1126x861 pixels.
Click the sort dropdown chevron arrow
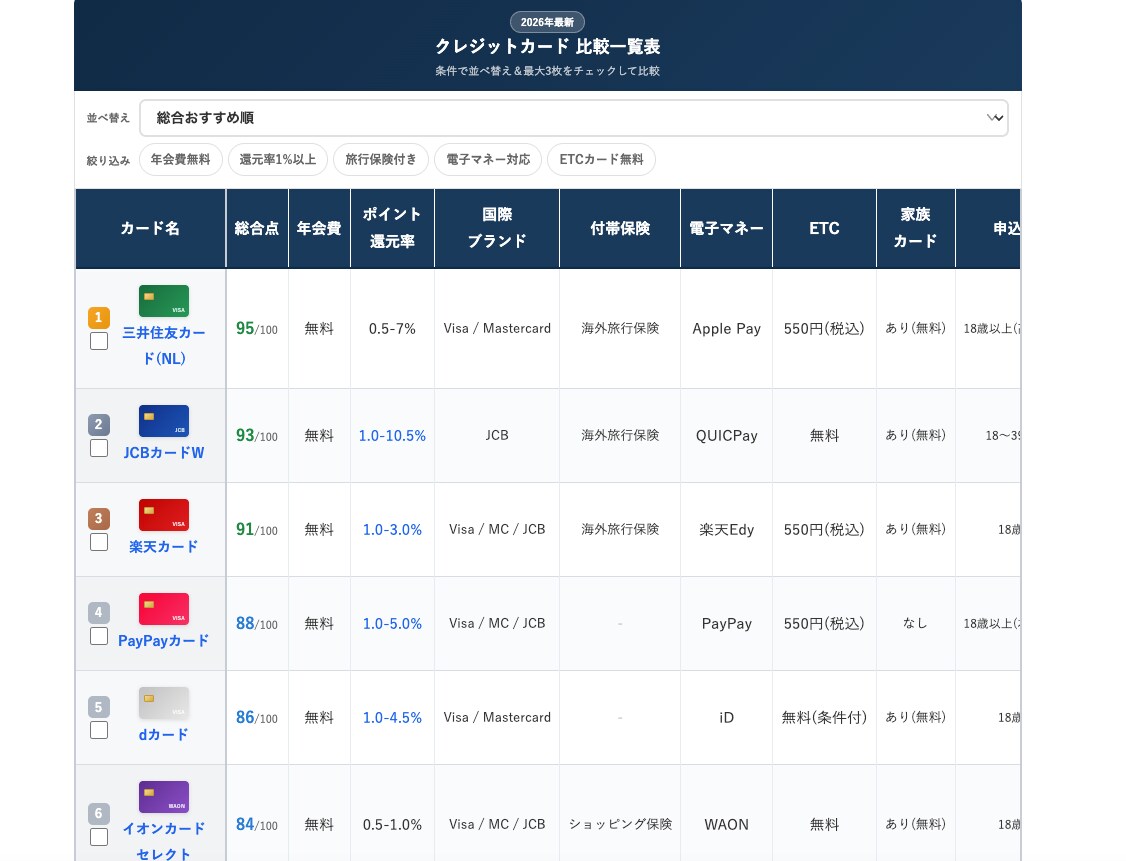(995, 118)
